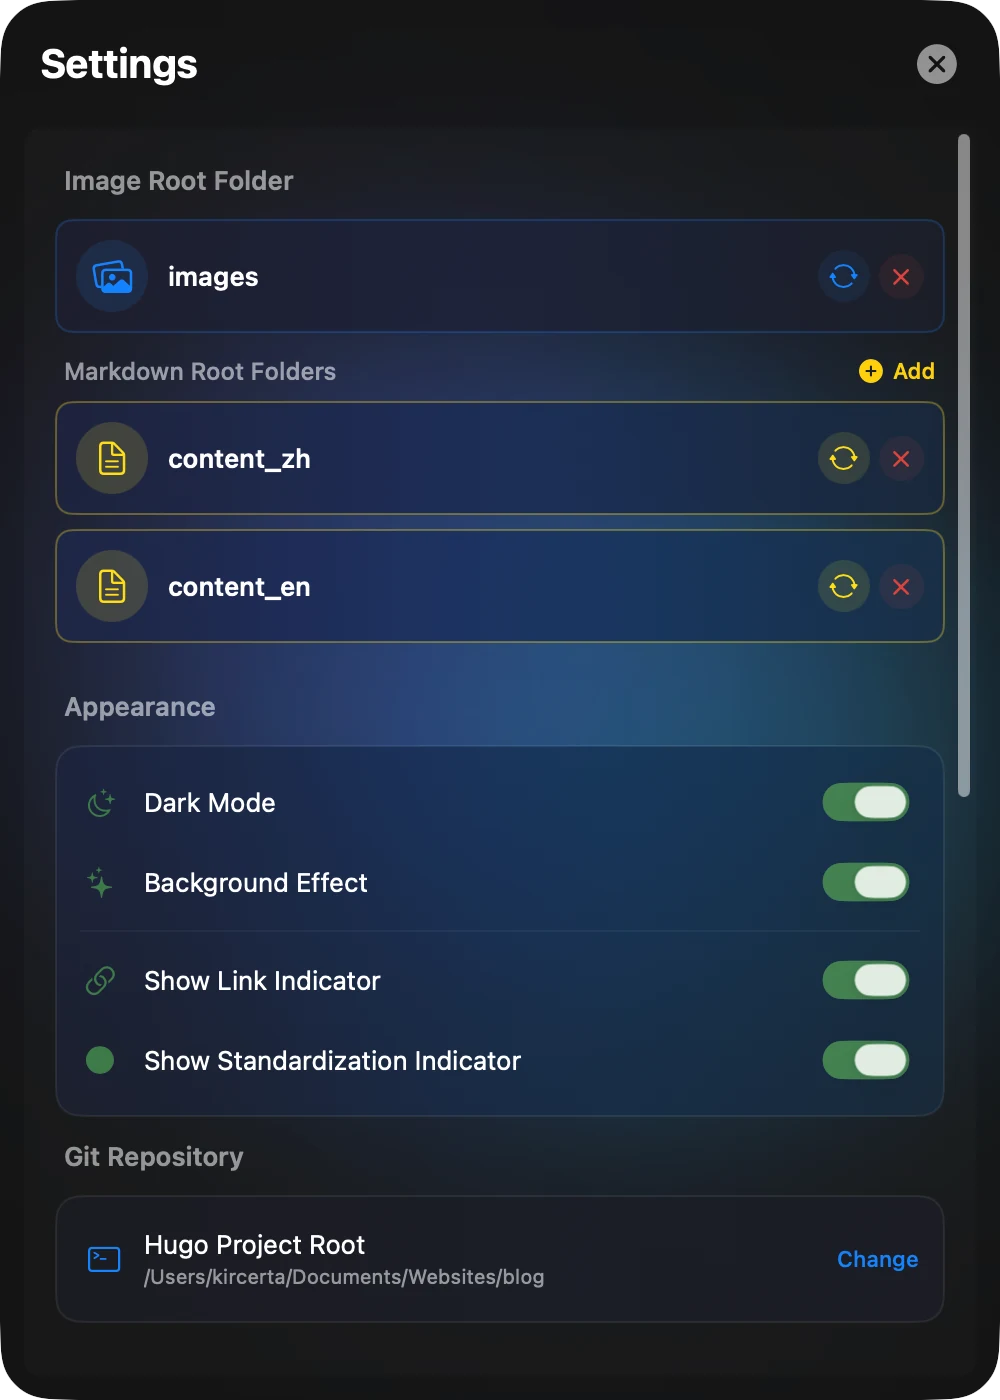This screenshot has height=1400, width=1000.
Task: Click the settings panel scrollbar
Action: click(x=964, y=465)
